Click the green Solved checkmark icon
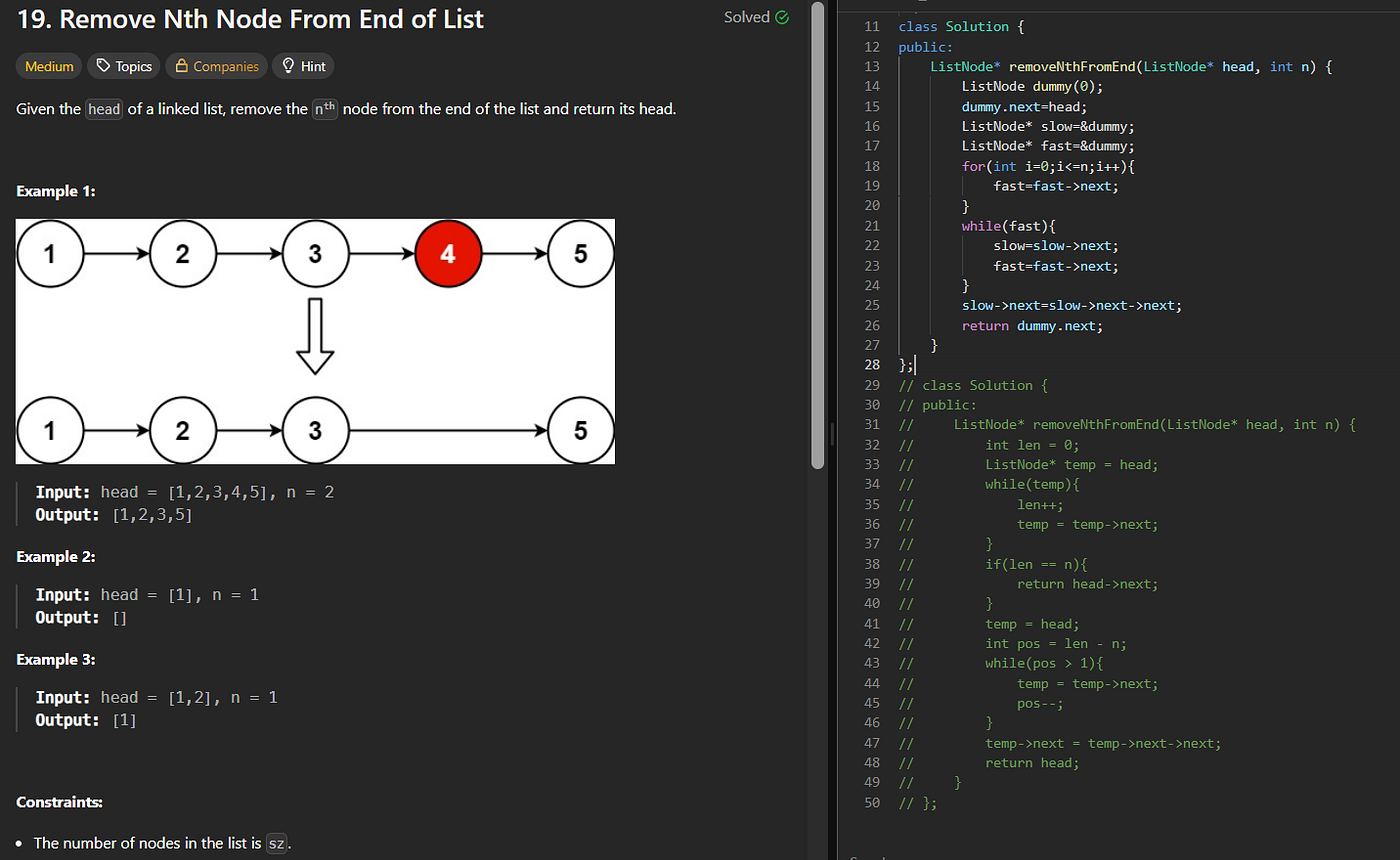Image resolution: width=1400 pixels, height=860 pixels. 782,17
